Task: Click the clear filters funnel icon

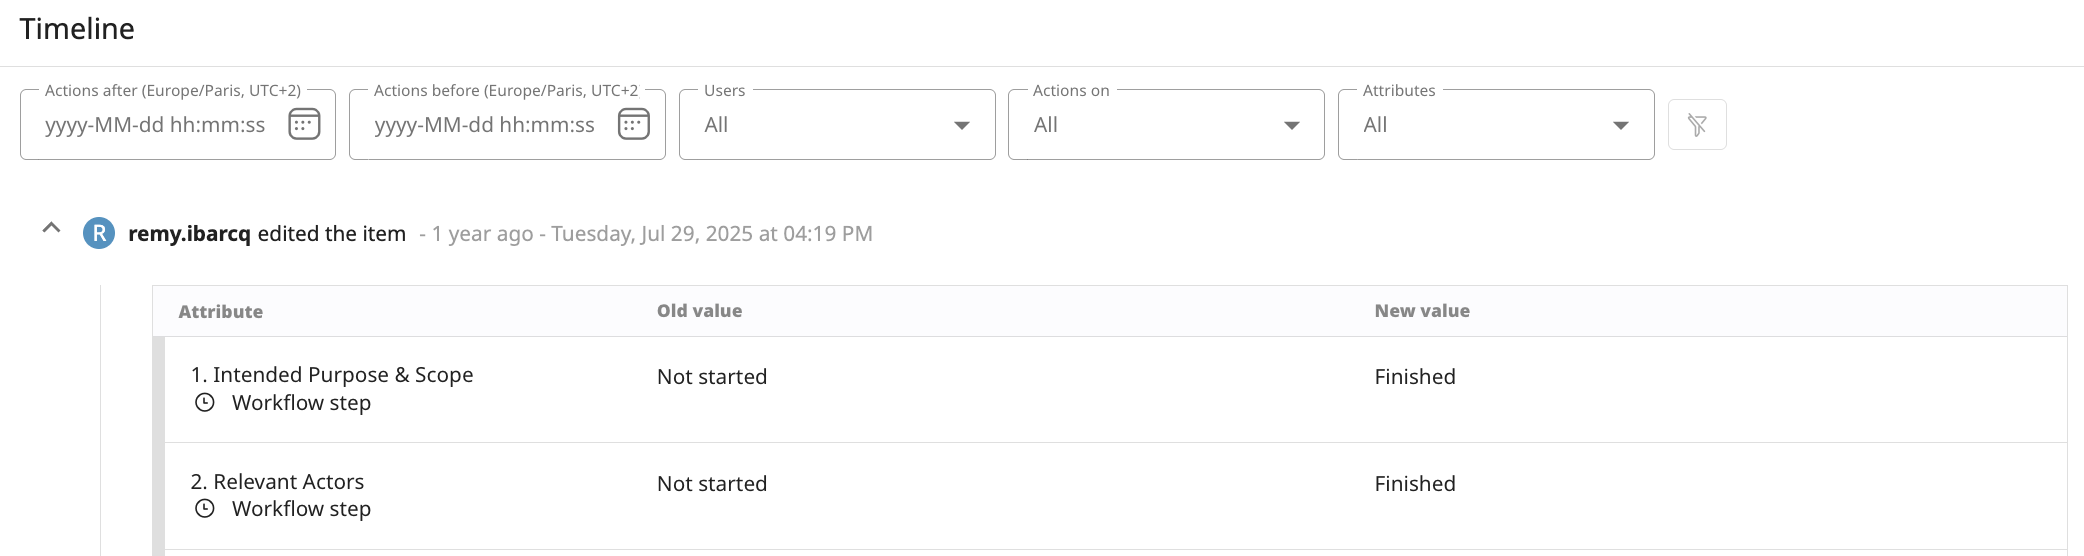Action: 1697,125
